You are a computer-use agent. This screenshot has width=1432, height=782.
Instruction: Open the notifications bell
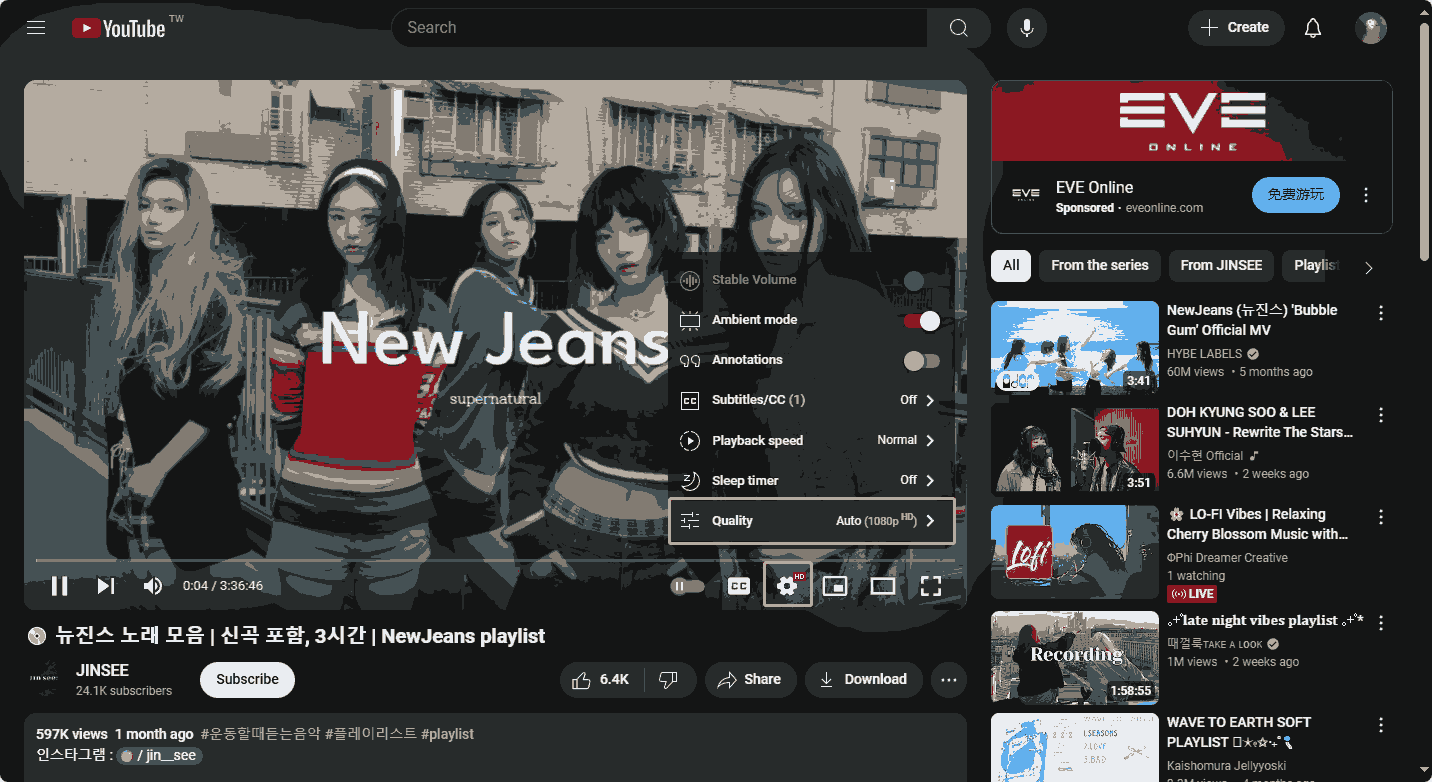click(1313, 28)
